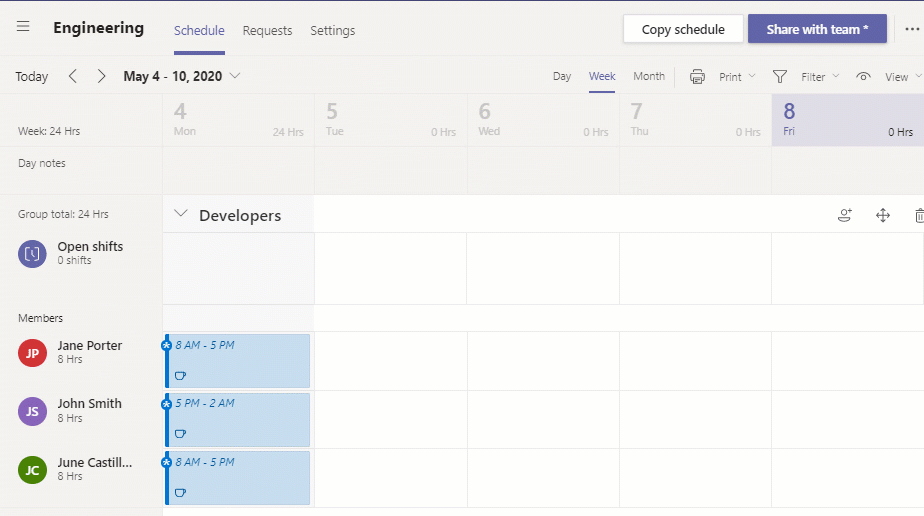924x516 pixels.
Task: Click the Open shifts clock icon
Action: click(x=32, y=254)
